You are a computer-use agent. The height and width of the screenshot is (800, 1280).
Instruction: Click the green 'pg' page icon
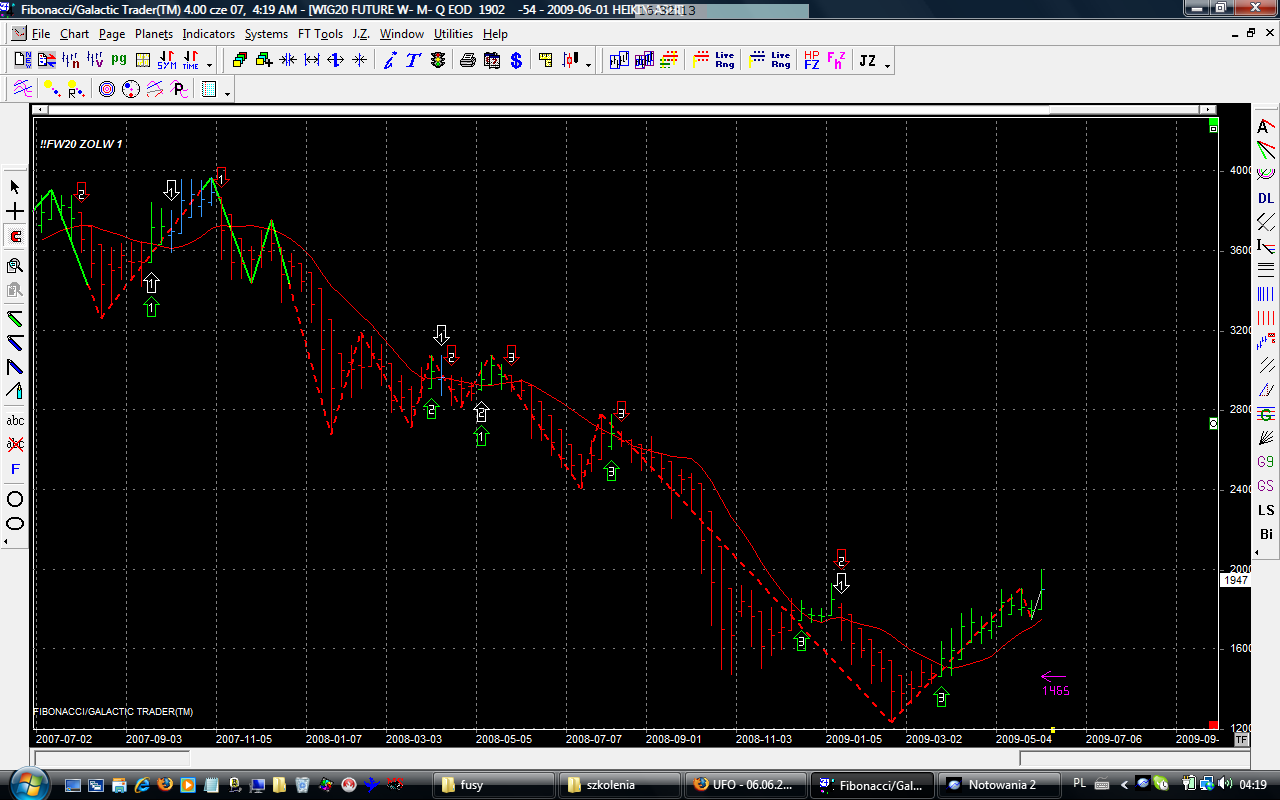(119, 60)
